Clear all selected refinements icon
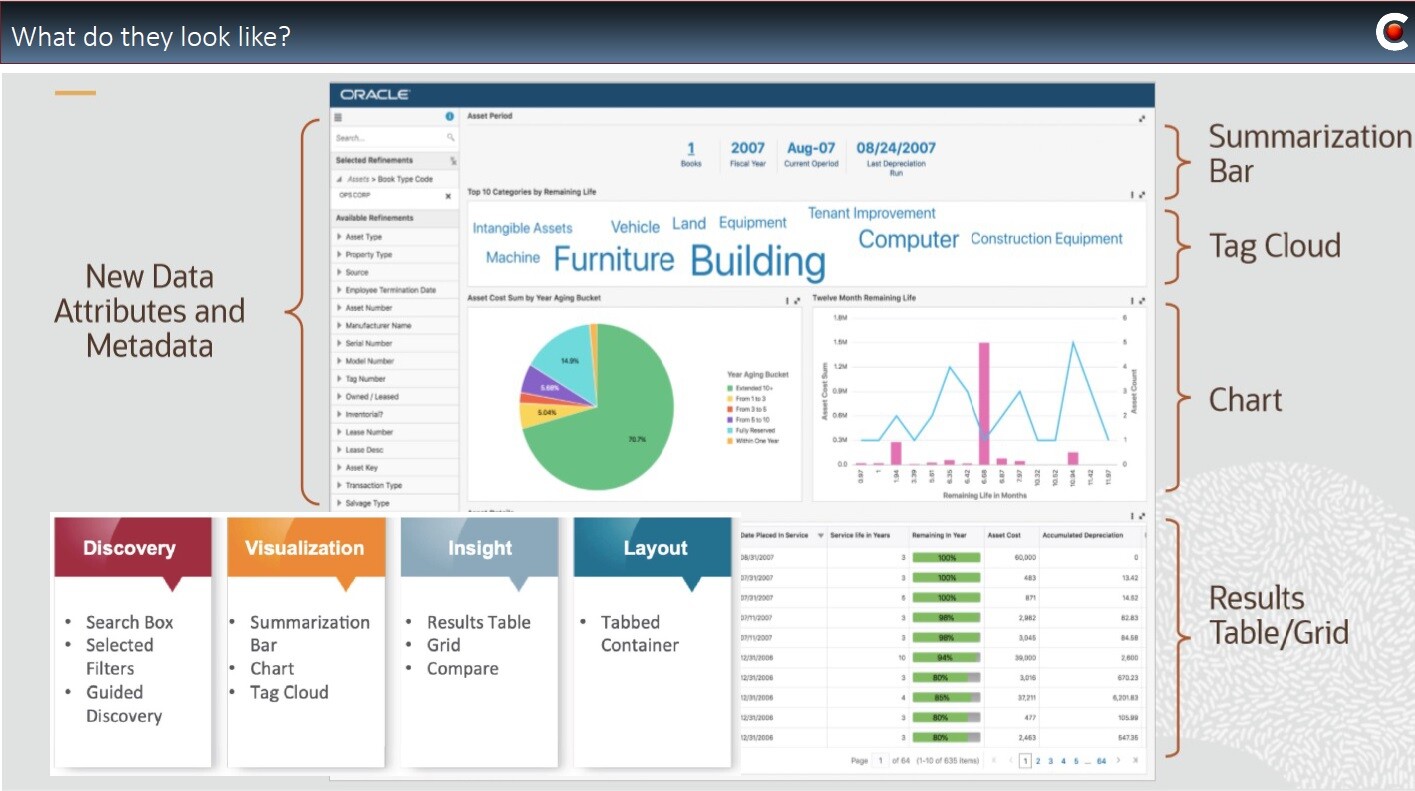This screenshot has height=791, width=1415. [x=453, y=161]
